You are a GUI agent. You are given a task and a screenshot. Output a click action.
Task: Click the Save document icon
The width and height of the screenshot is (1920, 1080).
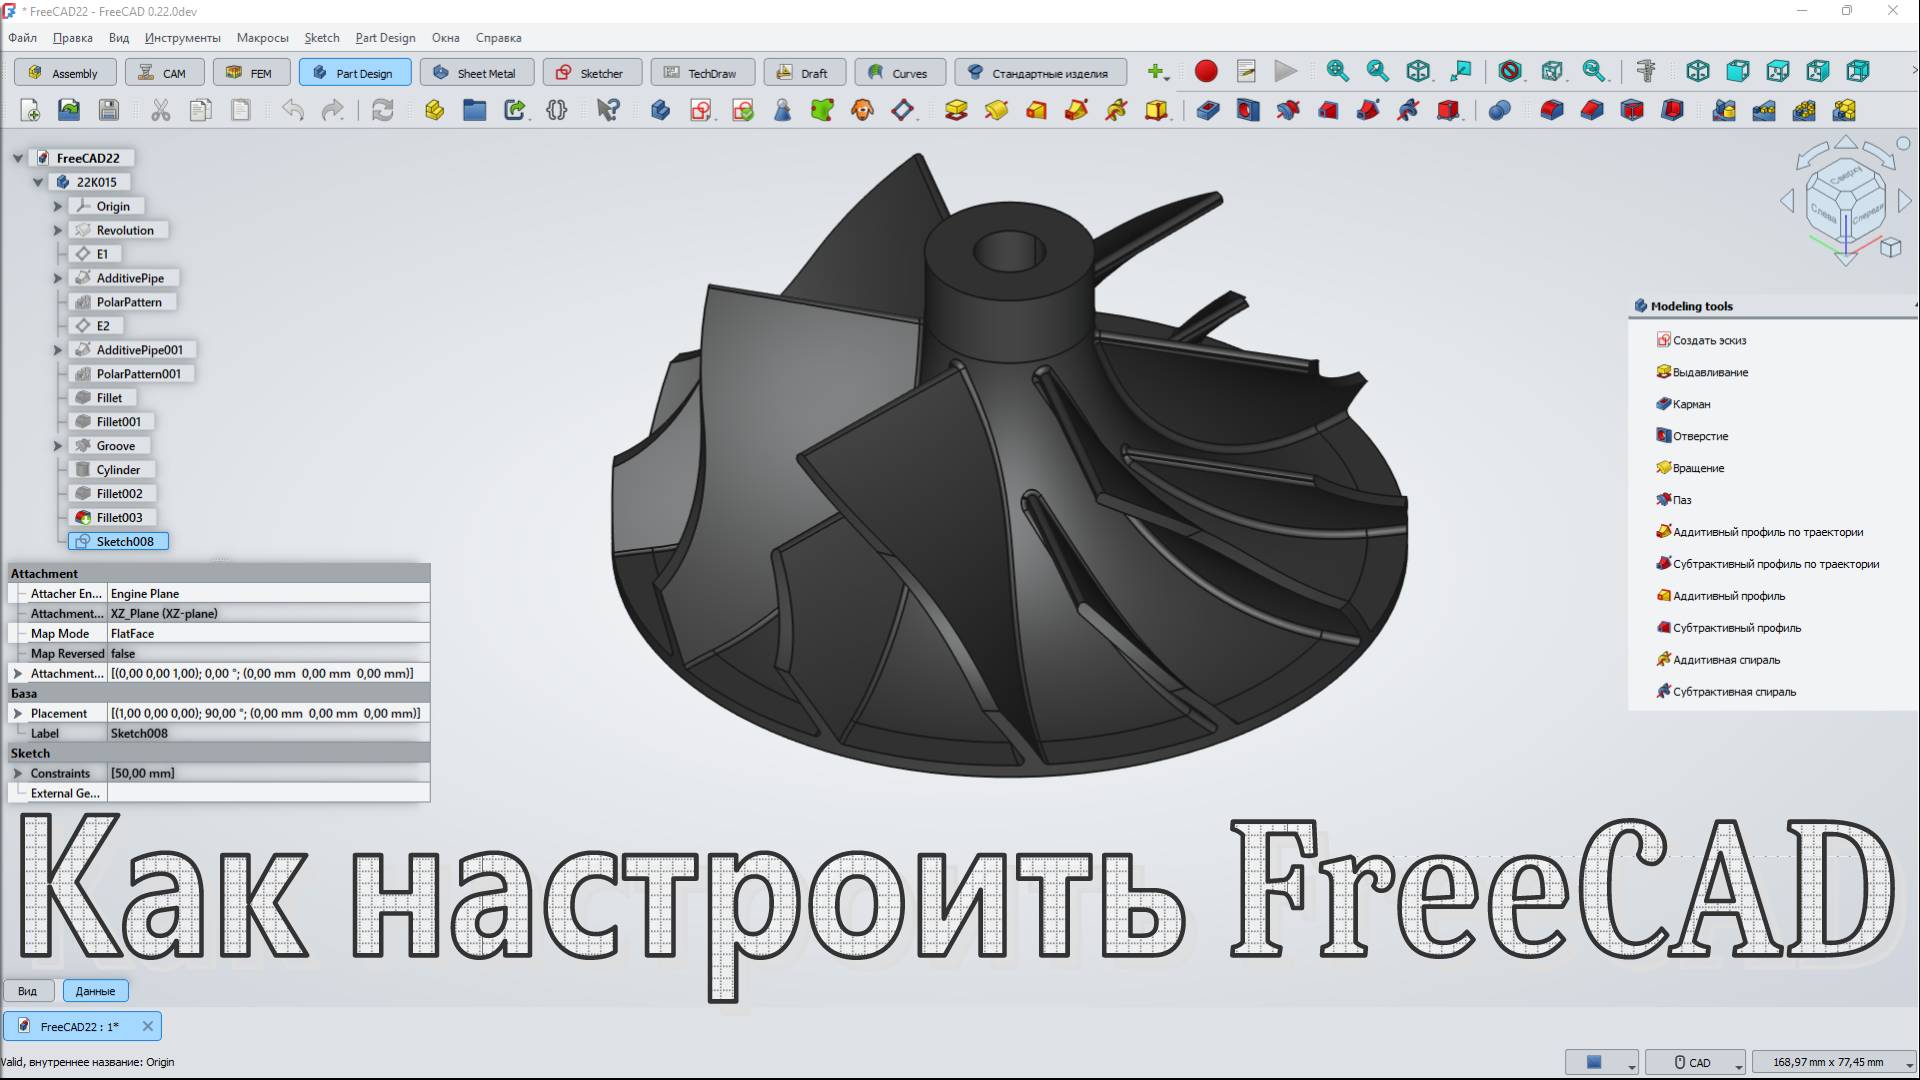coord(109,110)
